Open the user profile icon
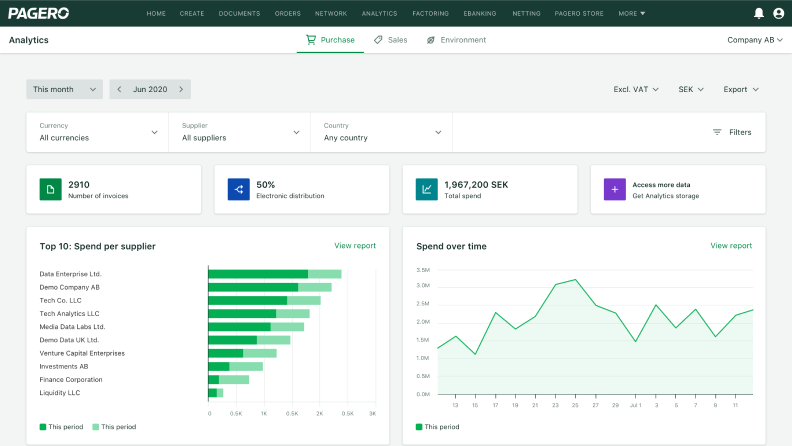Screen dimensions: 792x446 pyautogui.click(x=778, y=13)
